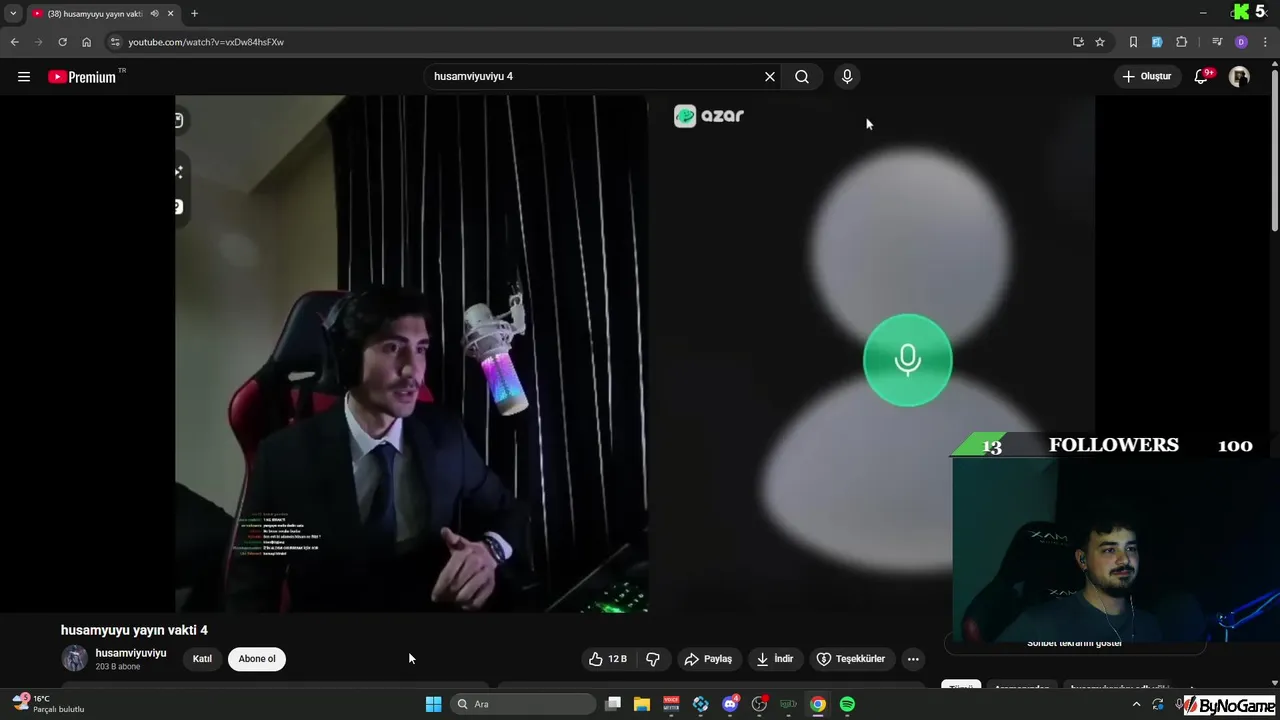Screen dimensions: 1280x720
Task: Clear the search box with the X
Action: click(770, 77)
